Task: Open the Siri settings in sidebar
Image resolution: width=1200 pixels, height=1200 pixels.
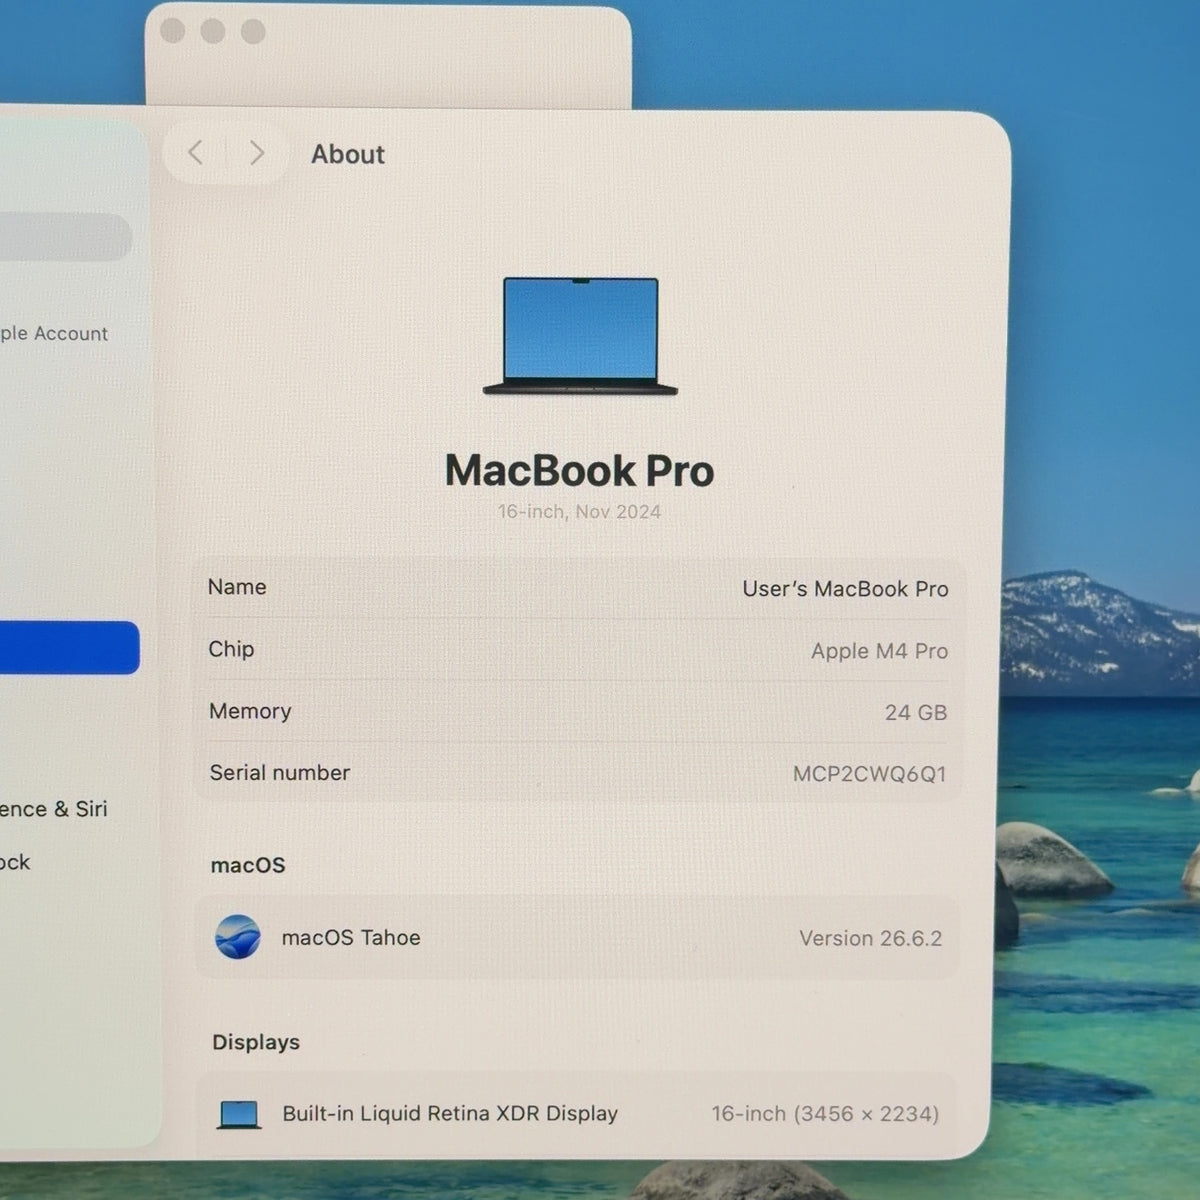Action: pyautogui.click(x=53, y=809)
